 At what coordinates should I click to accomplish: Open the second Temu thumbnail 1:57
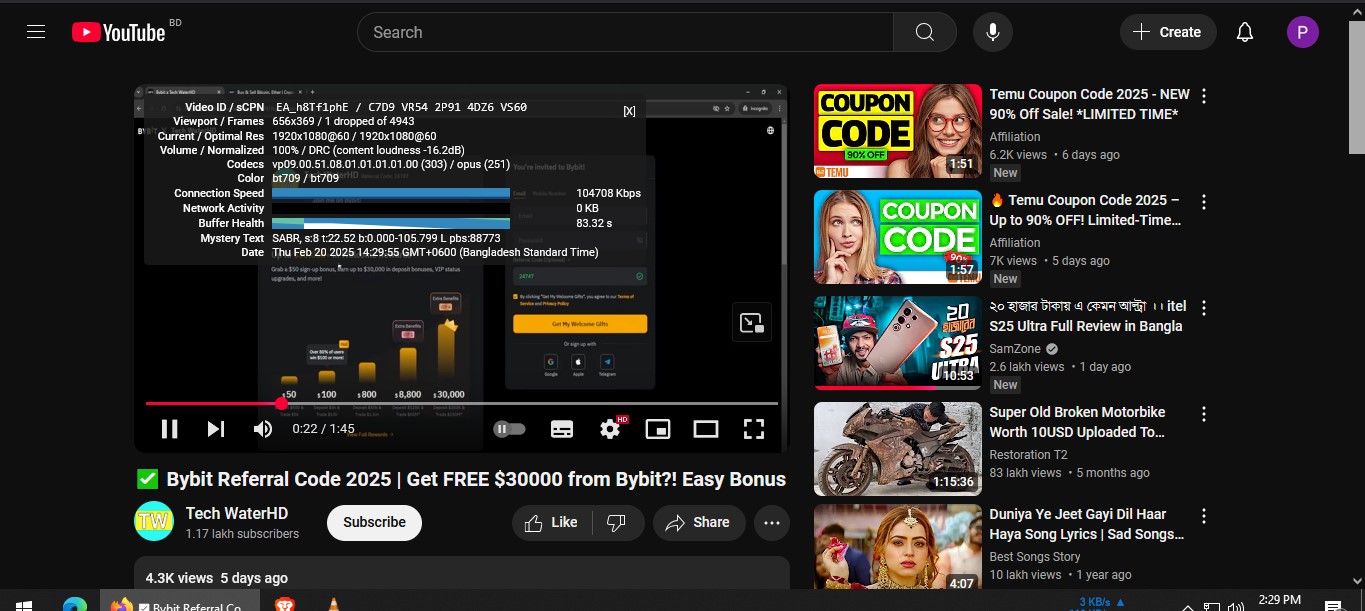[x=898, y=237]
